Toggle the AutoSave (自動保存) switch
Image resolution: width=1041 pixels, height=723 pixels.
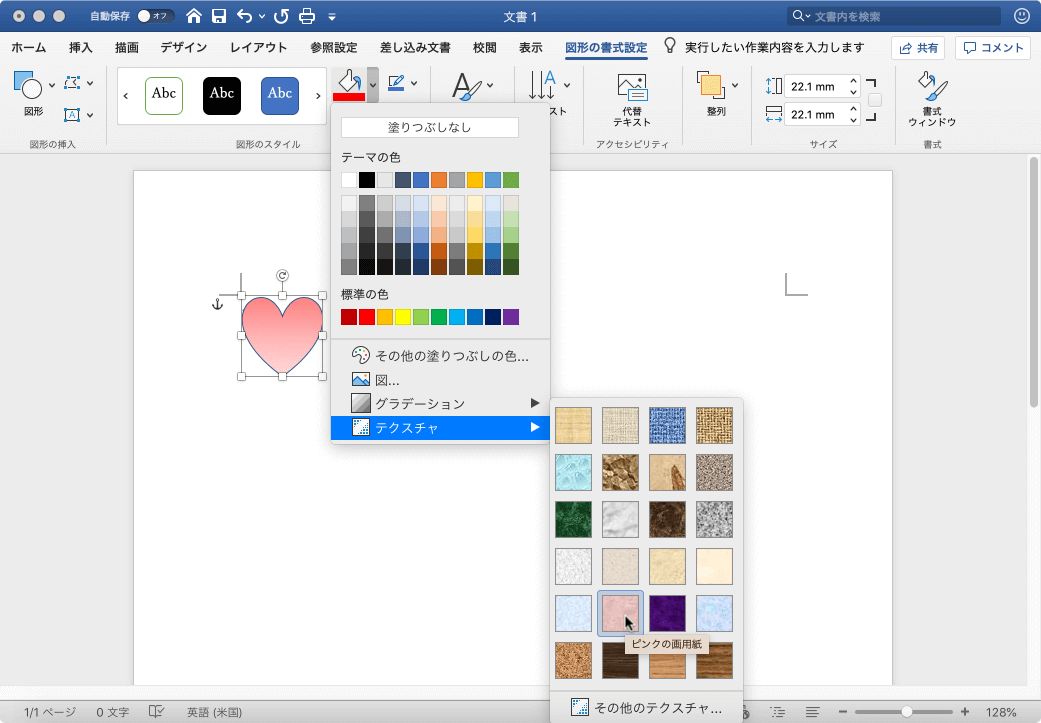click(155, 16)
